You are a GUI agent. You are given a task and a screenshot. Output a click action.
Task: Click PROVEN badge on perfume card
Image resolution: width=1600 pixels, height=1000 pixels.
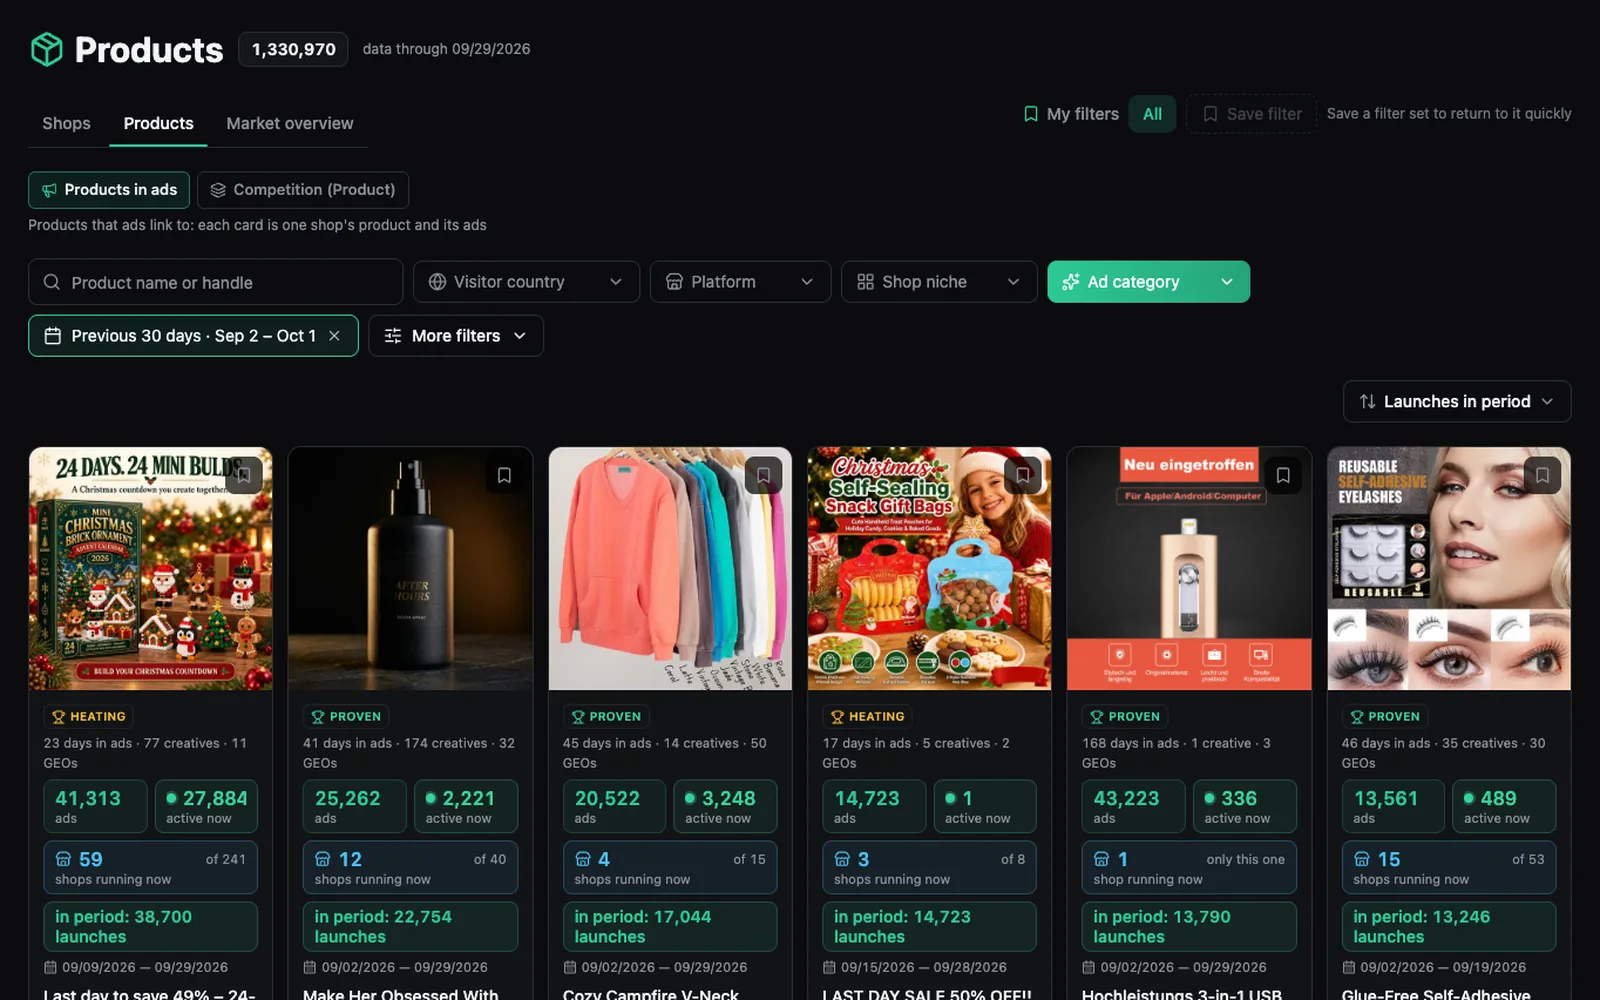pyautogui.click(x=346, y=716)
